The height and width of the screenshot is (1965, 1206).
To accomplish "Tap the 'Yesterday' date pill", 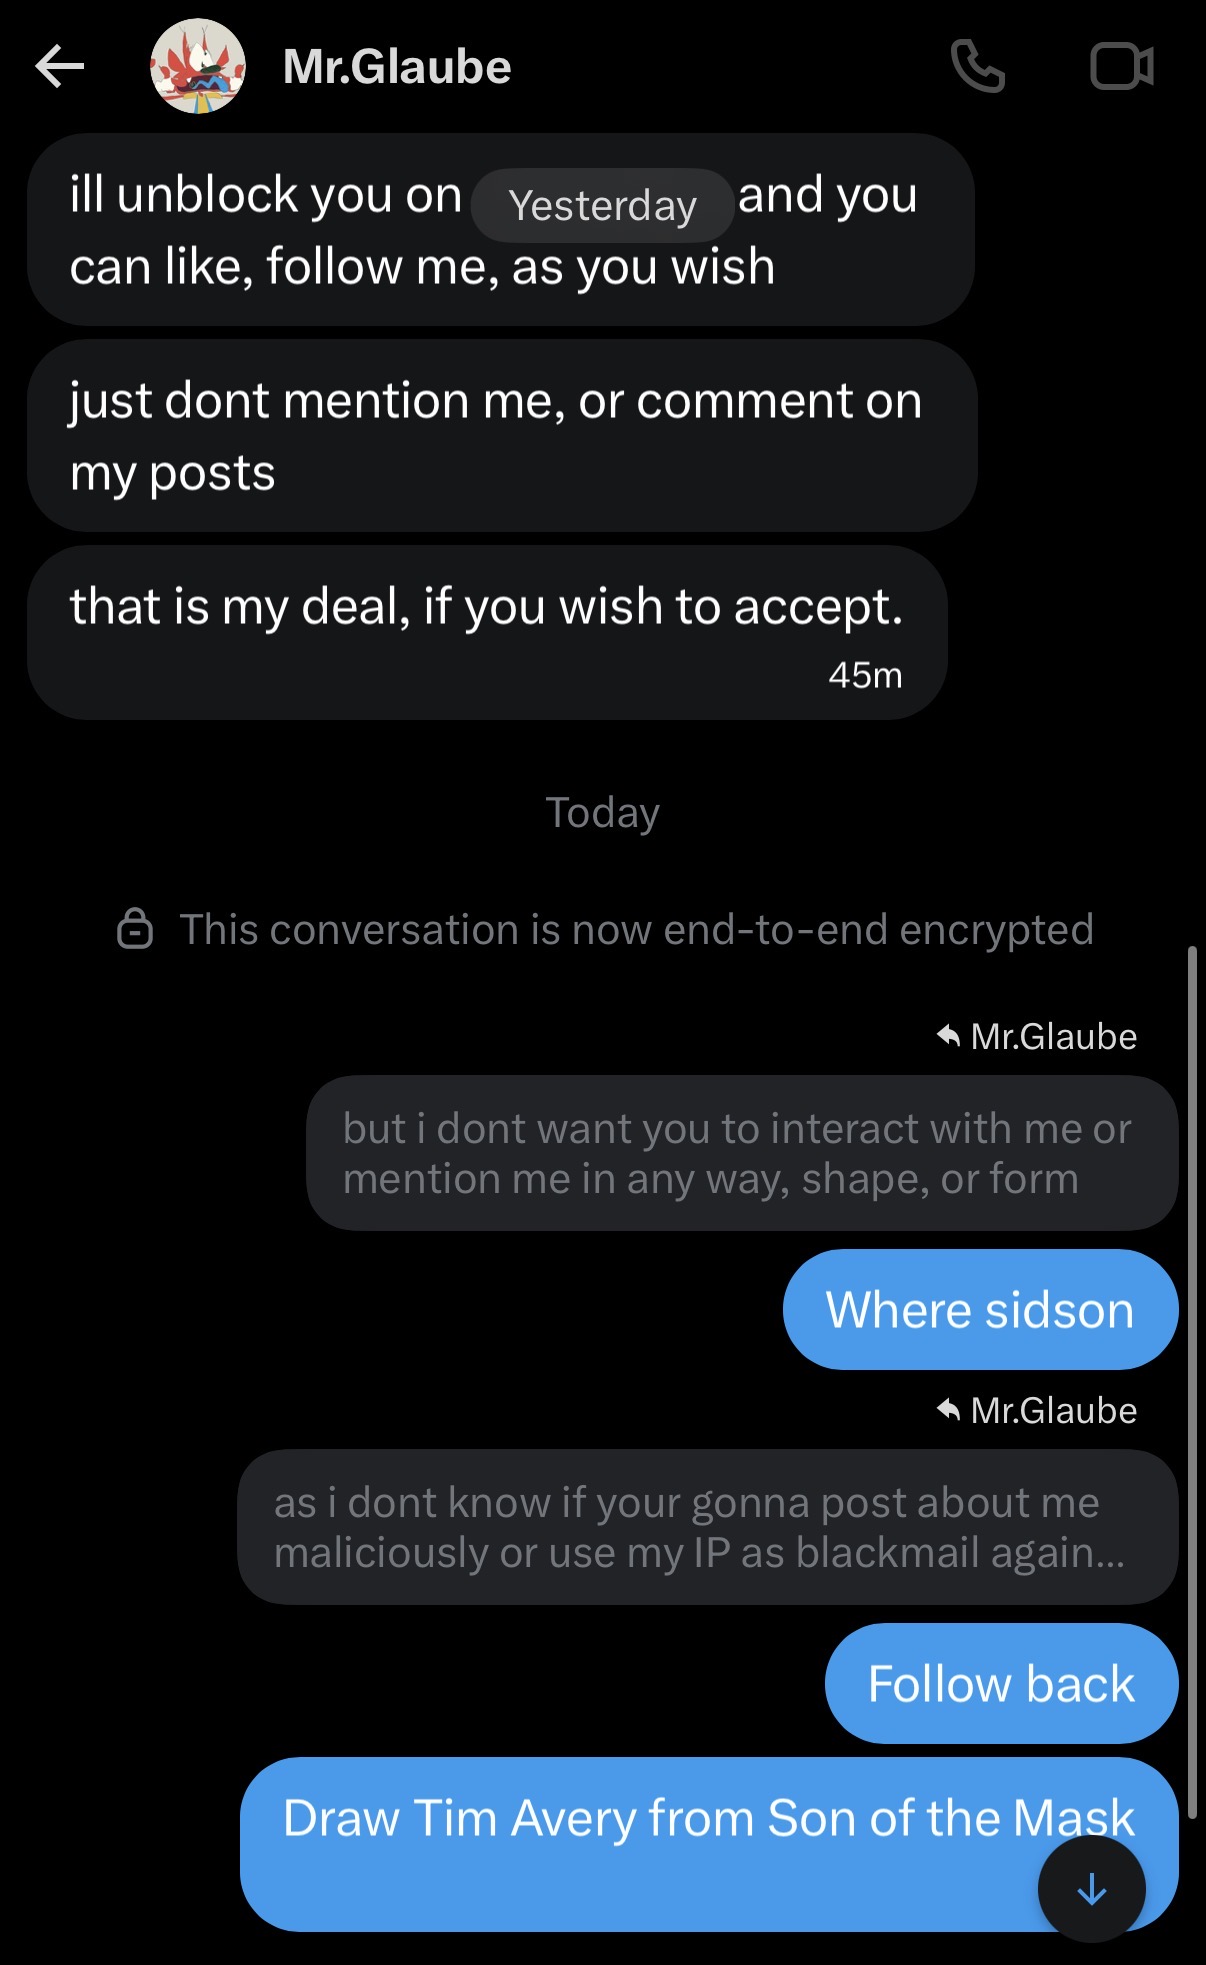I will pos(602,205).
